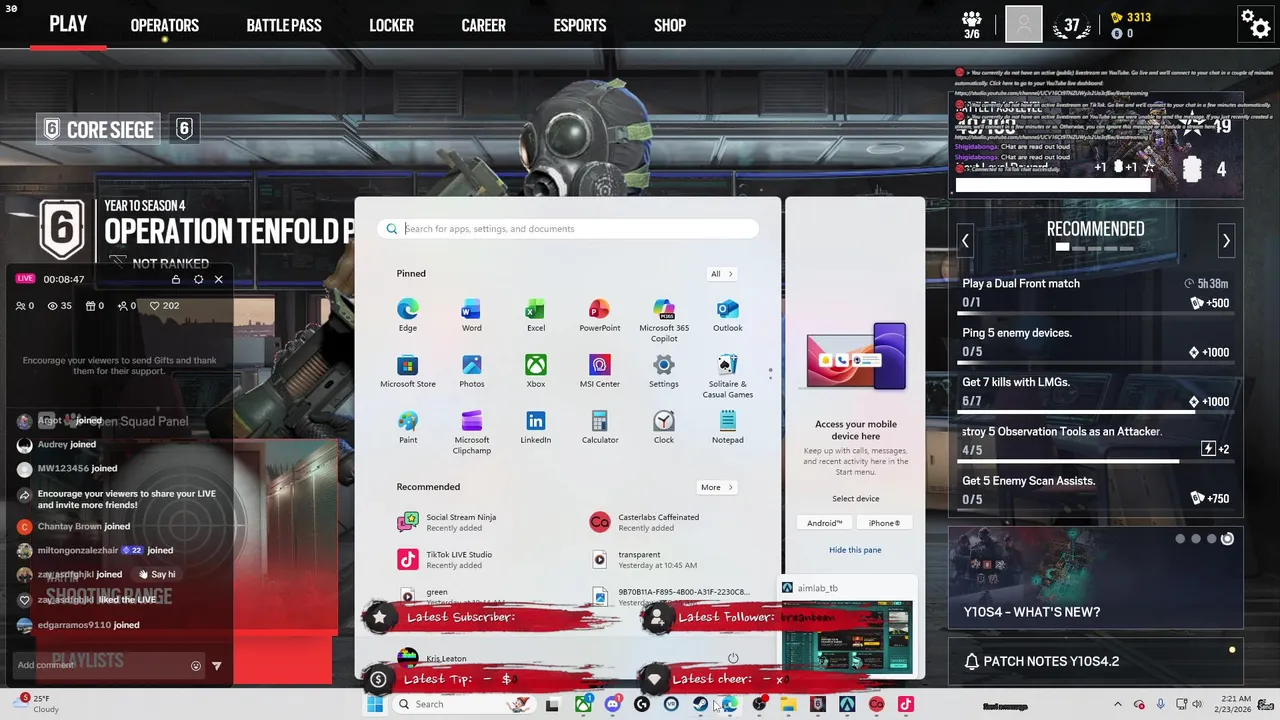Launch Word from pinned apps
The width and height of the screenshot is (1280, 720).
471,315
